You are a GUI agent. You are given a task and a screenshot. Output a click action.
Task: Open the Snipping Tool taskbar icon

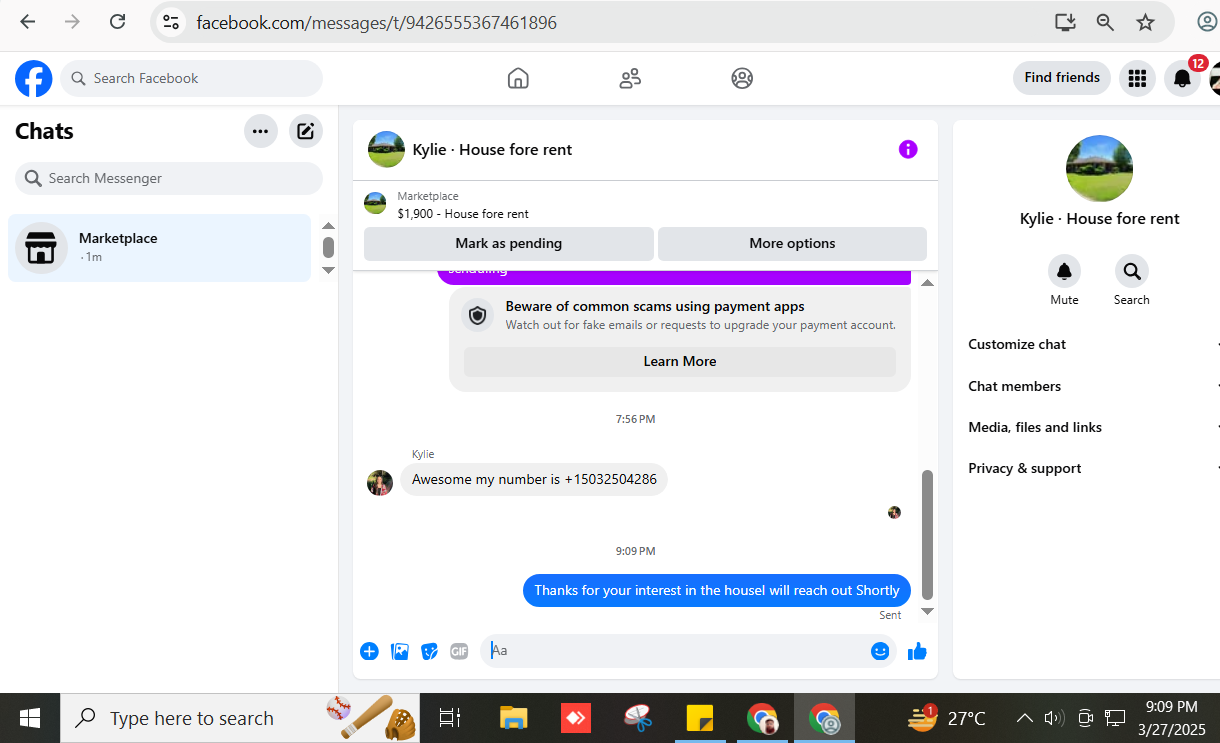coord(638,718)
